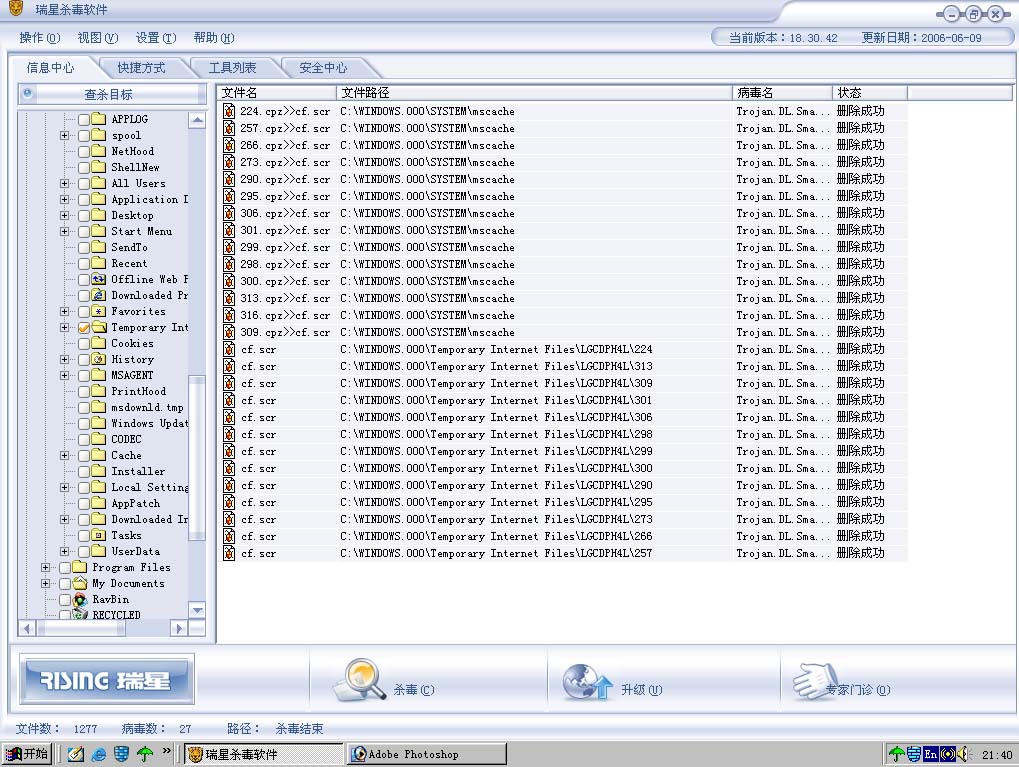Screen dimensions: 1019x767
Task: Click tree horizontal scrollbar right arrow
Action: click(179, 629)
